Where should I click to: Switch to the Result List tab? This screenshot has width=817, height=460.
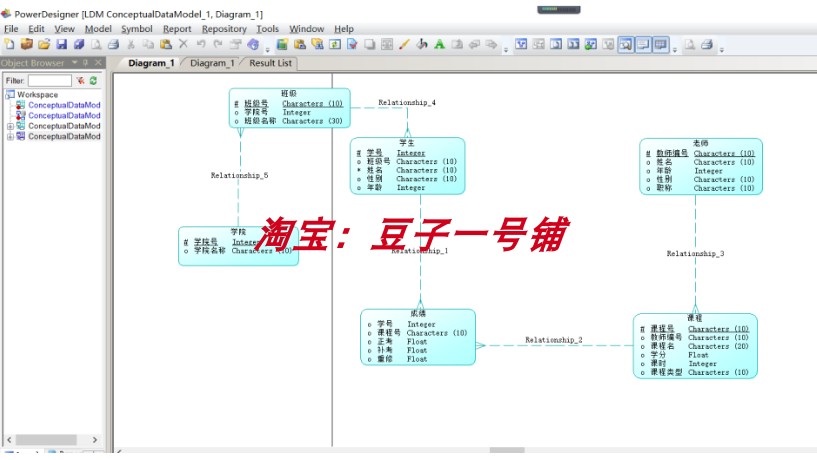[x=270, y=63]
